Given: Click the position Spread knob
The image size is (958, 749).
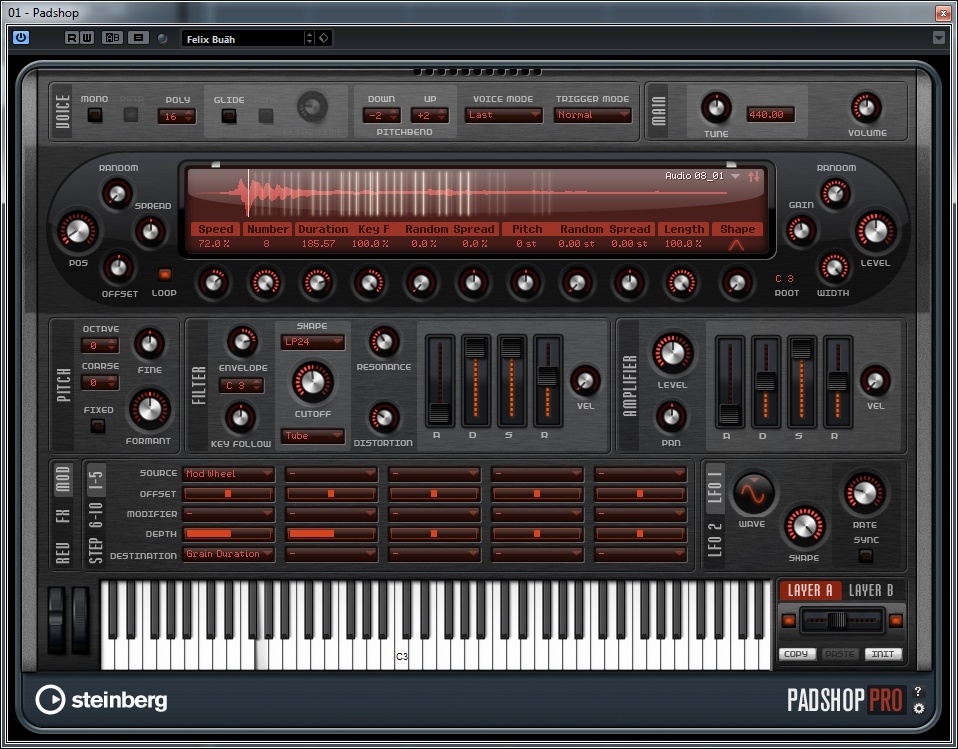Looking at the screenshot, I should [x=150, y=232].
